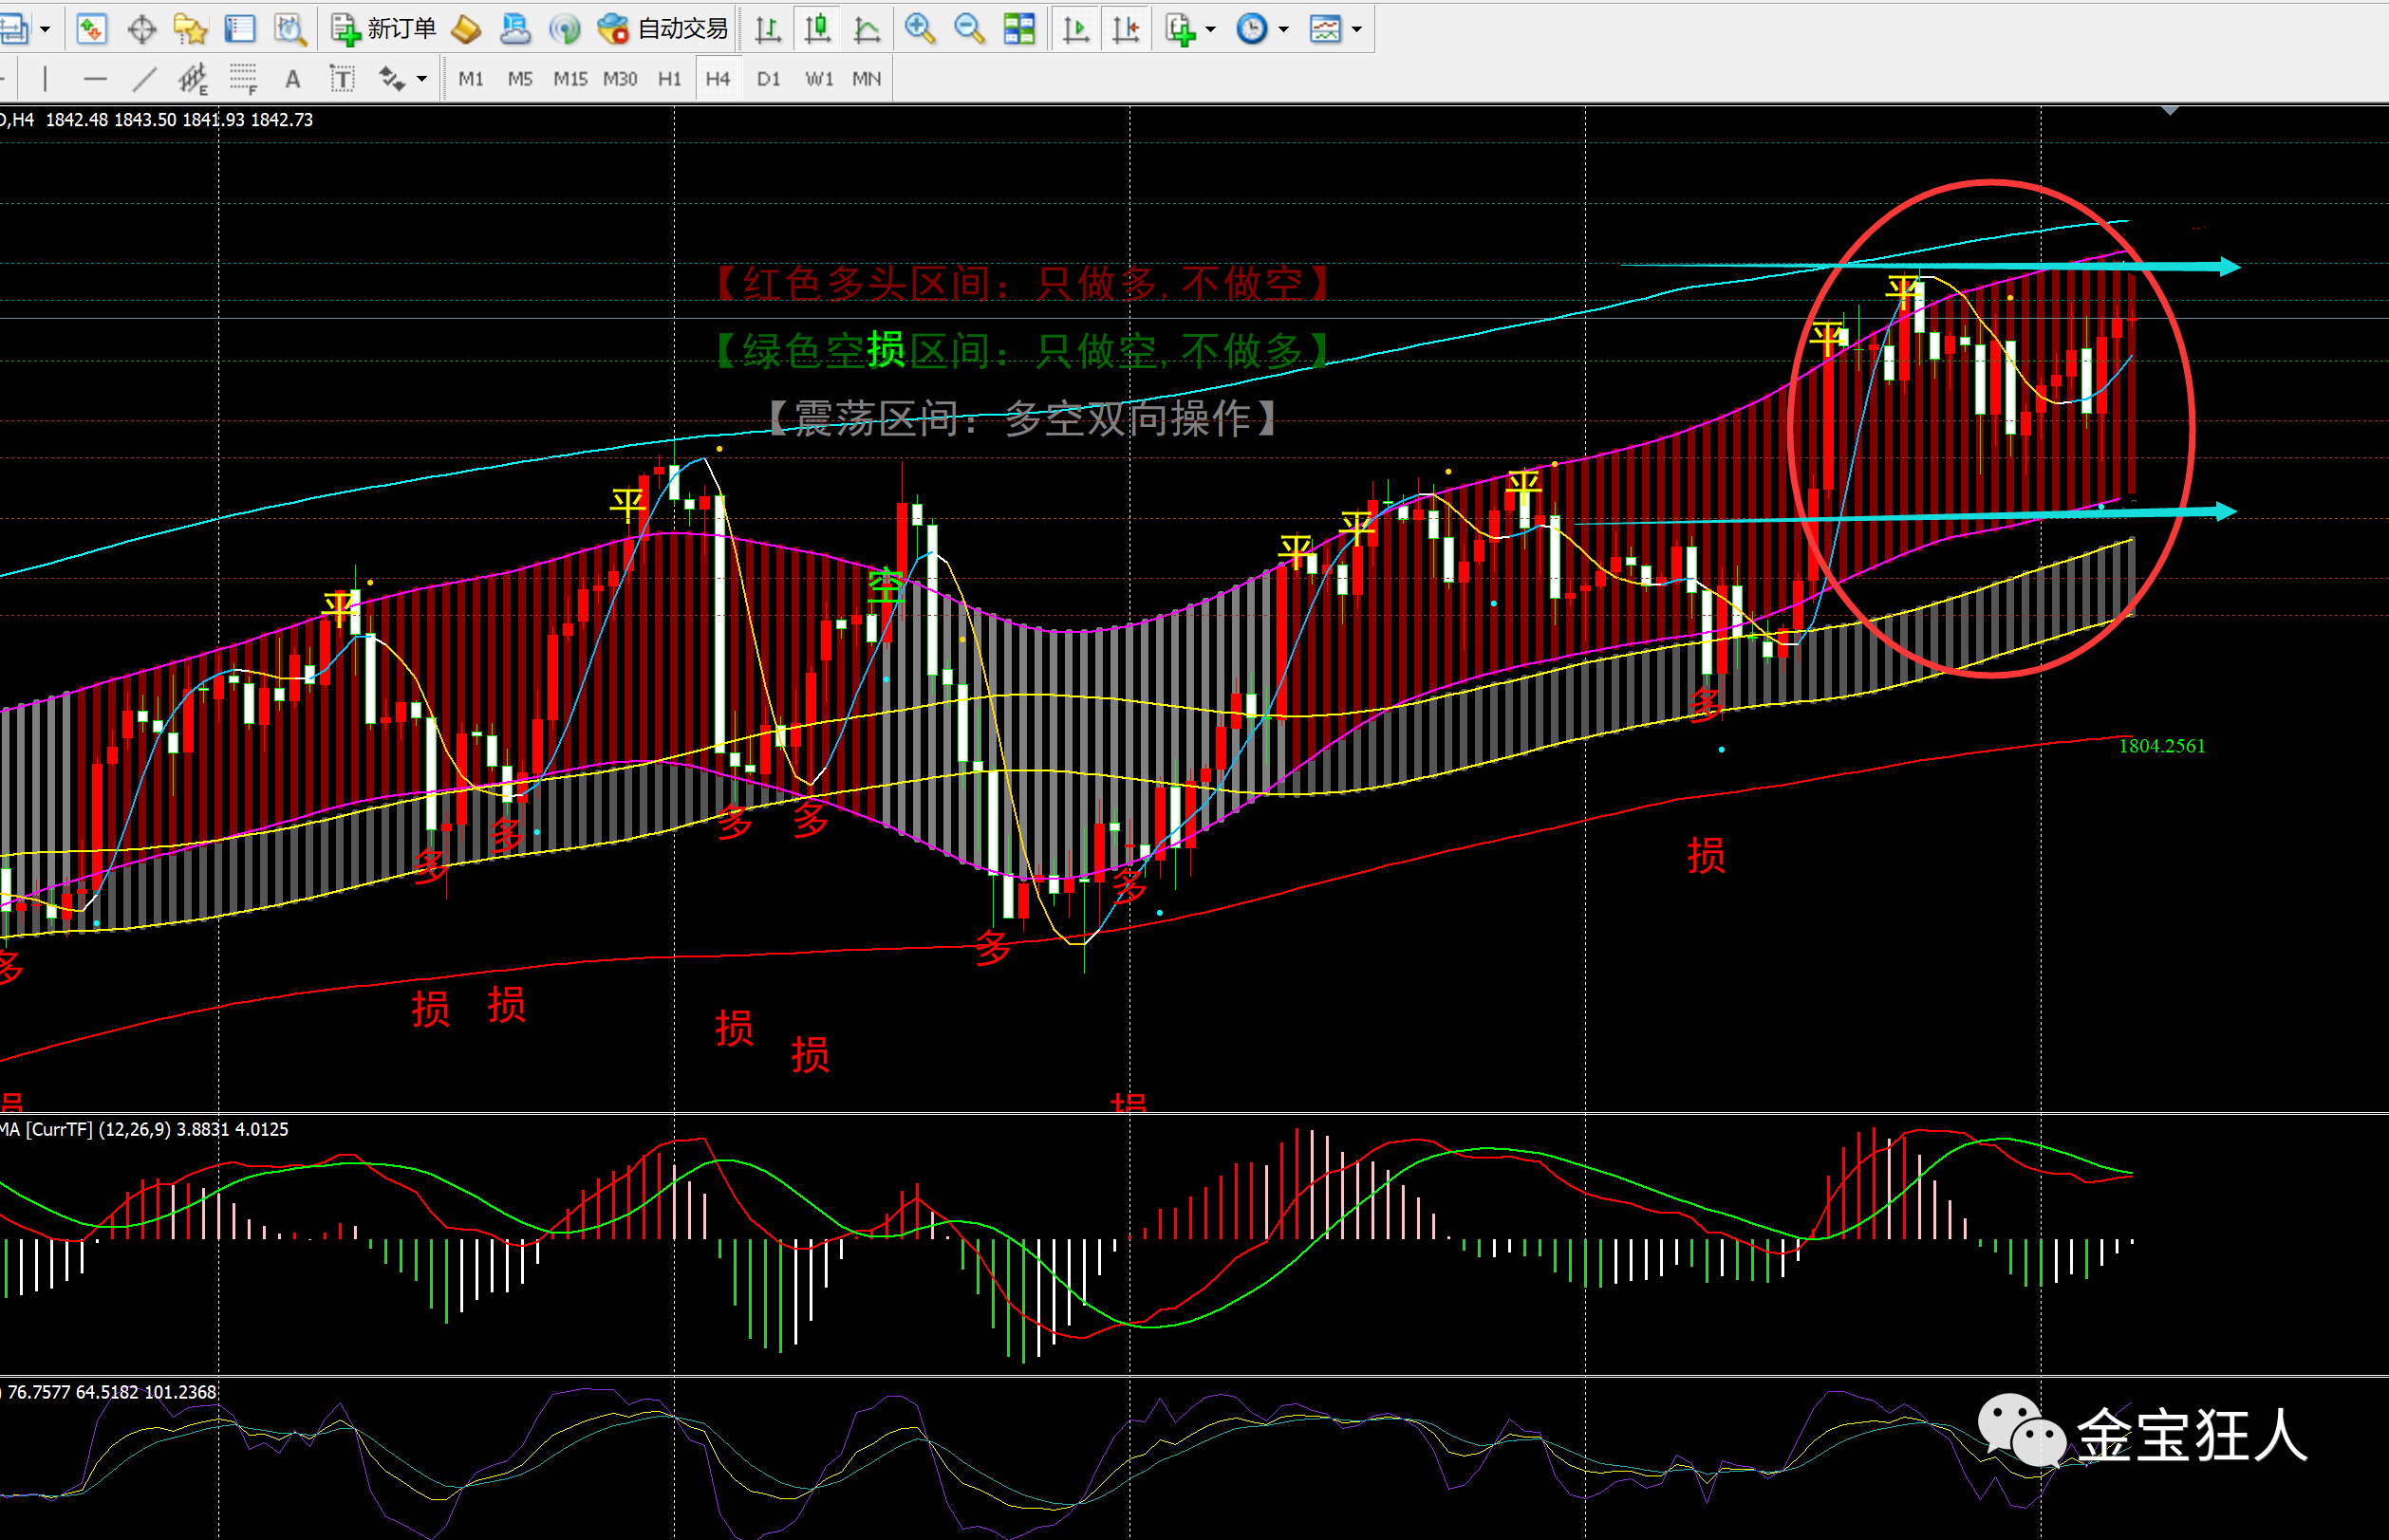Zoom out on the chart

[x=968, y=29]
